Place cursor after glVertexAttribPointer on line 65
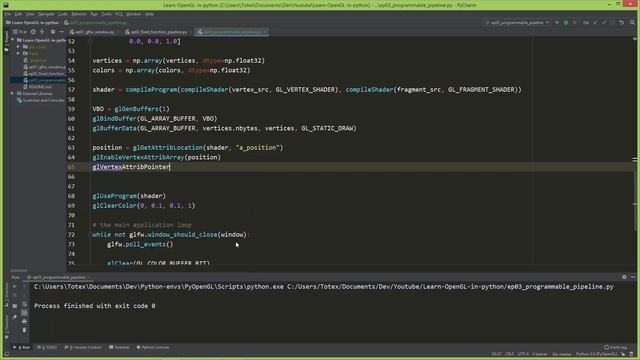640x360 pixels. point(169,167)
